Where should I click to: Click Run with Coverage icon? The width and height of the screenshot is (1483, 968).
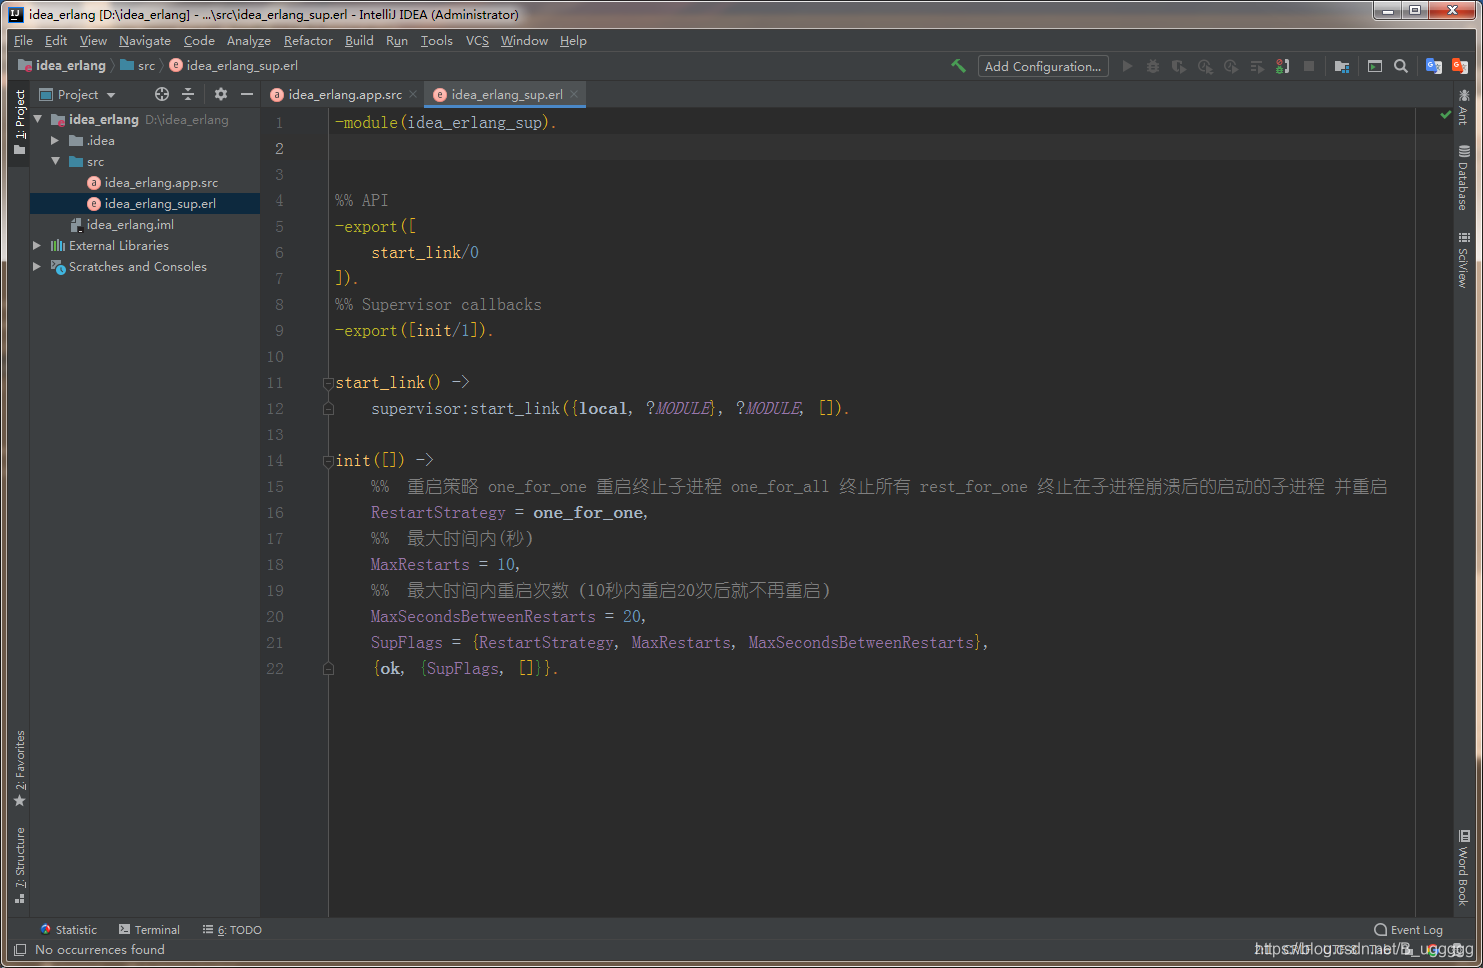[1179, 66]
